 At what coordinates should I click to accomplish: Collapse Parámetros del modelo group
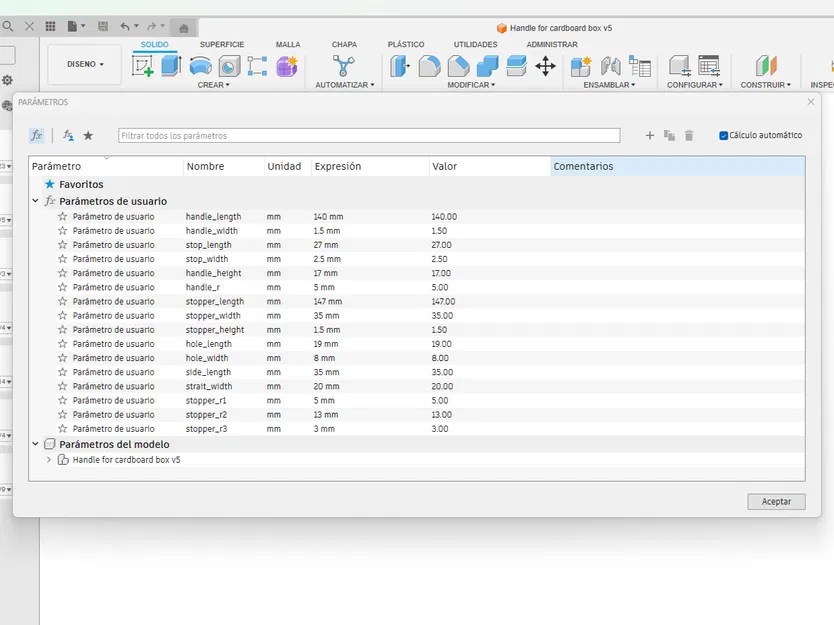pos(35,444)
